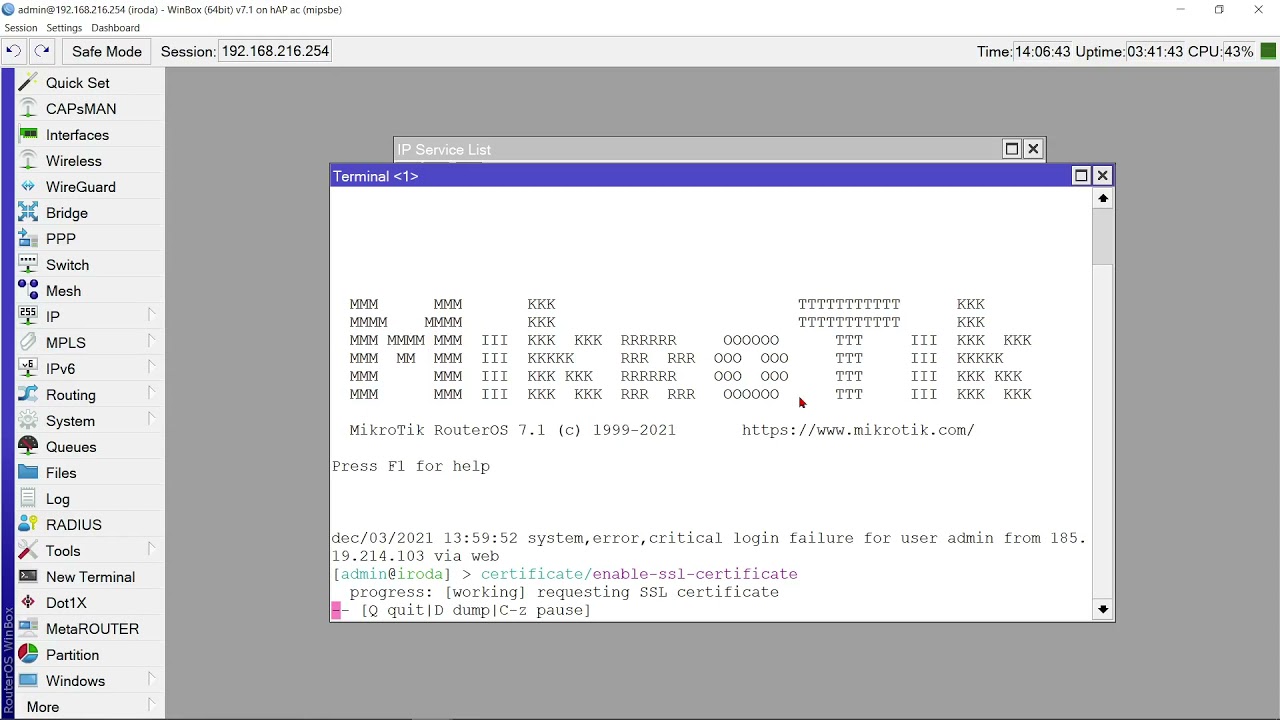
Task: Click the Dot1X icon in sidebar
Action: pyautogui.click(x=28, y=603)
